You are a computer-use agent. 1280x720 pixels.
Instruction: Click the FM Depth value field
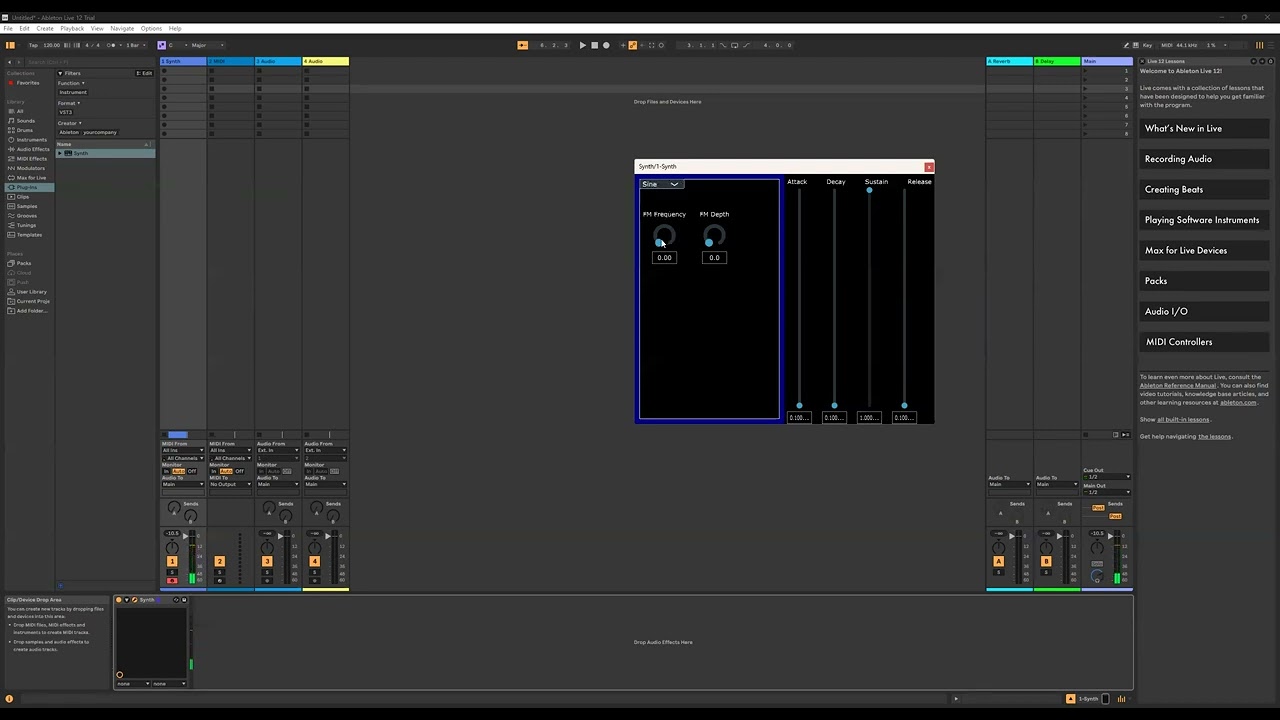pos(714,258)
